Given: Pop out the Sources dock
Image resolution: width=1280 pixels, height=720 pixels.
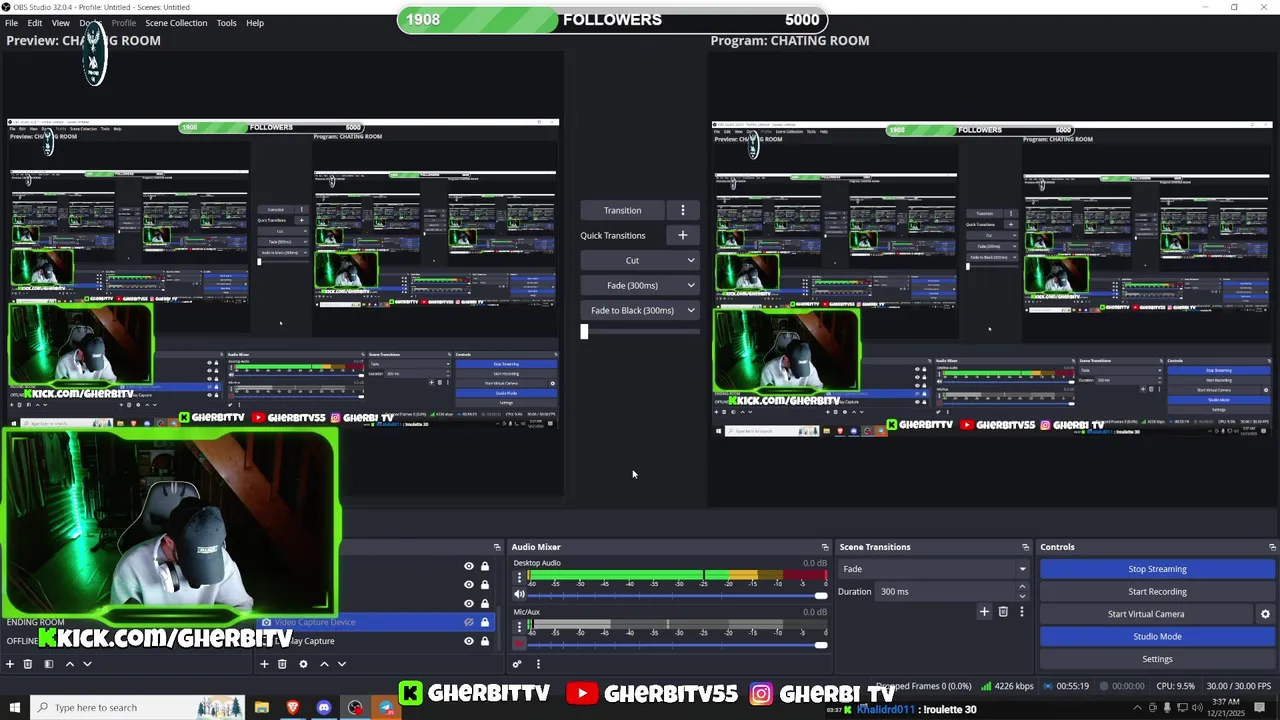Looking at the screenshot, I should coord(497,547).
